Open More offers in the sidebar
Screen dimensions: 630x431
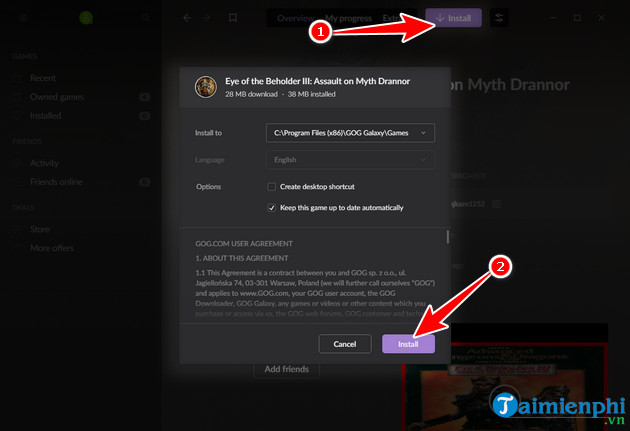pyautogui.click(x=52, y=248)
